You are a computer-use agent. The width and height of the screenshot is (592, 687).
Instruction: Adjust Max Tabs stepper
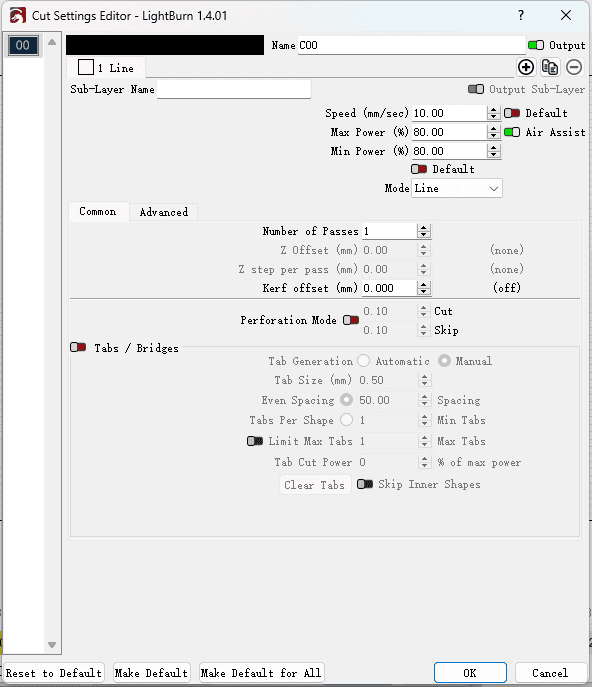pos(425,441)
